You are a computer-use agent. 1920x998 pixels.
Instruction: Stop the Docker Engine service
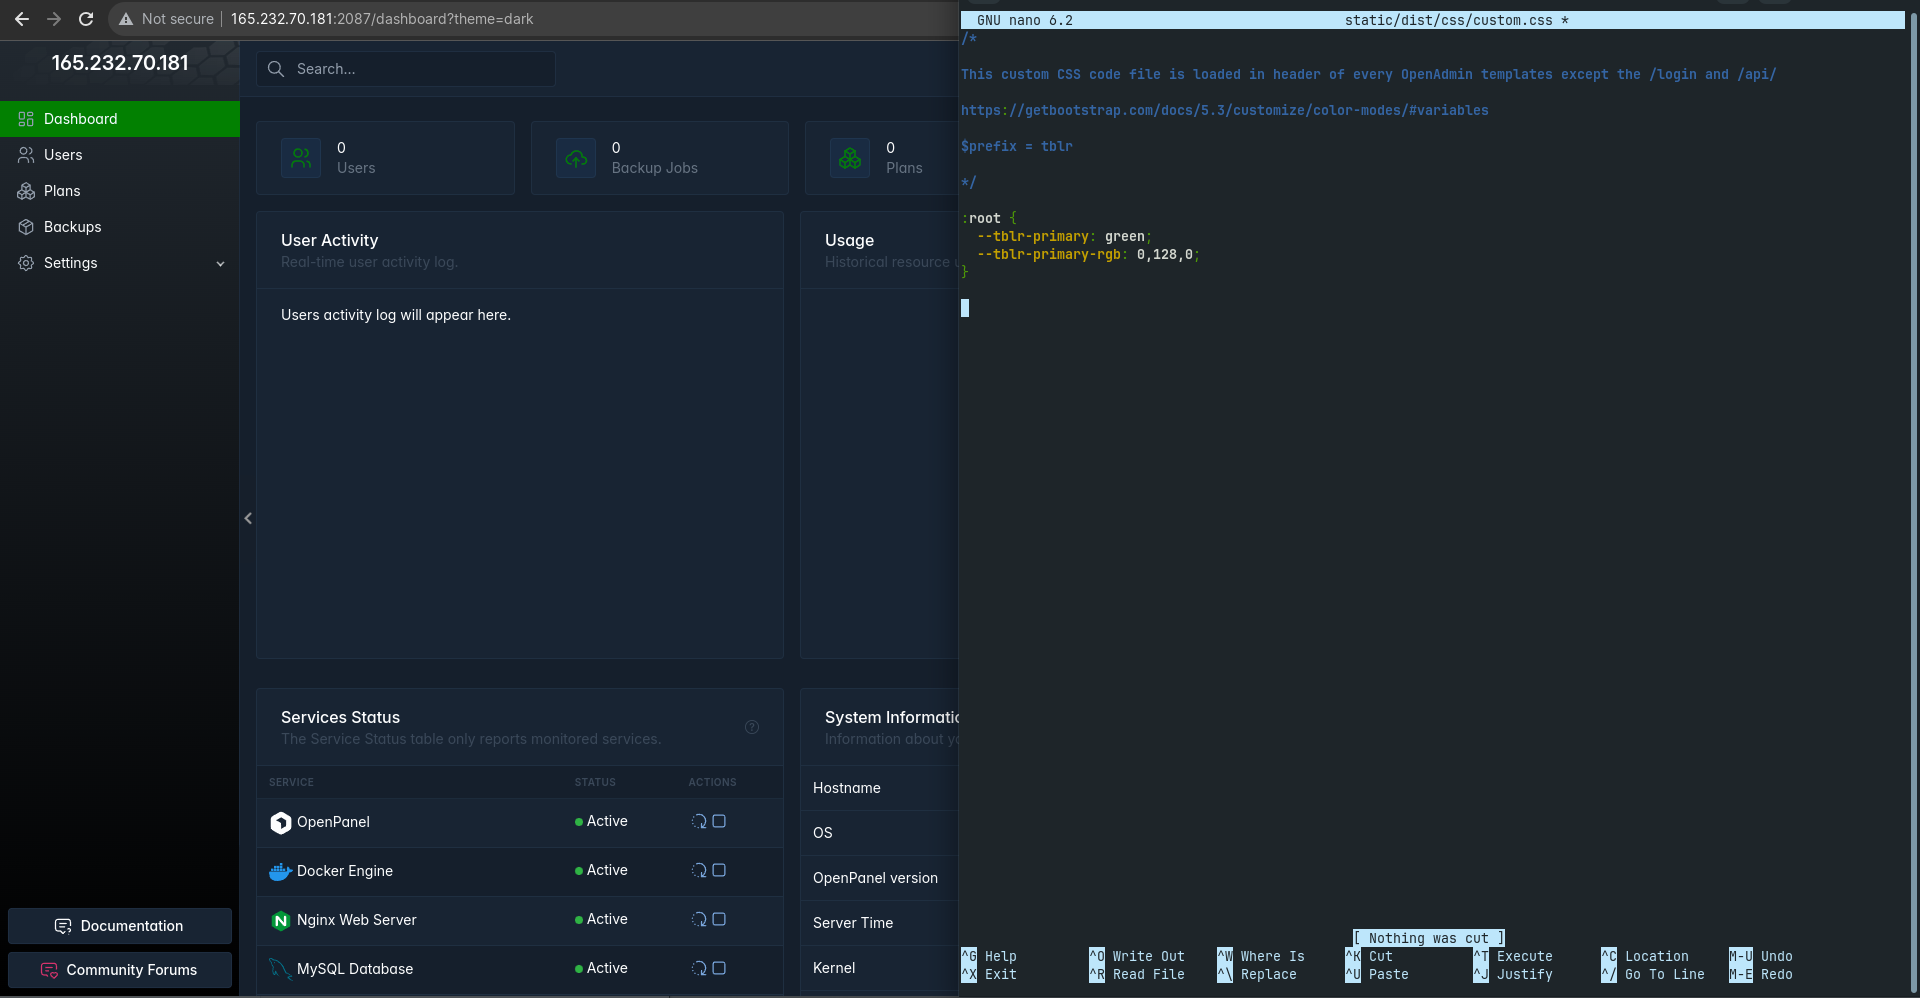719,870
